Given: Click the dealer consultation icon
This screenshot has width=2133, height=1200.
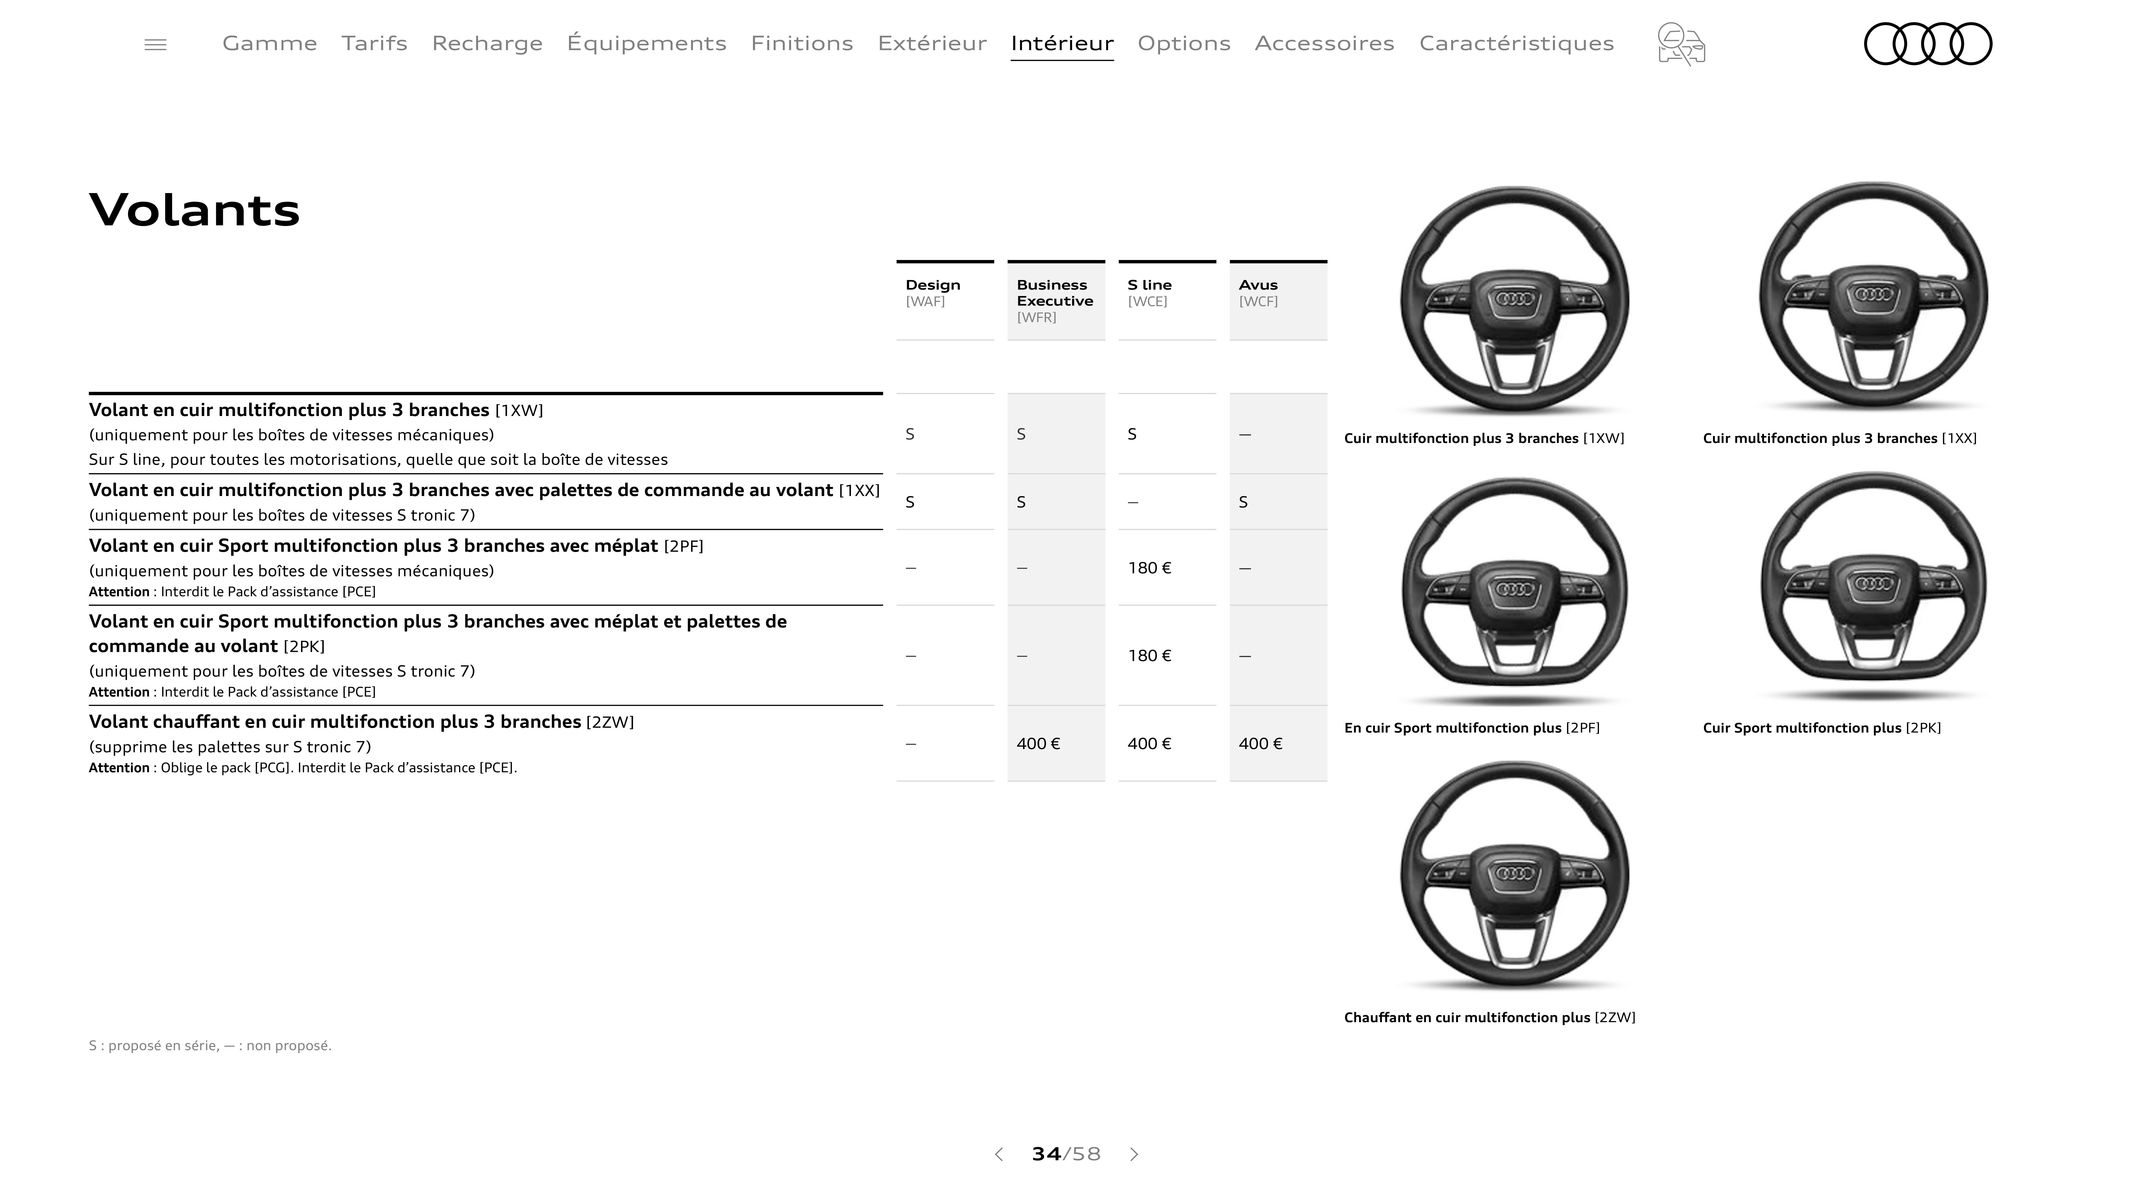Looking at the screenshot, I should (1681, 44).
